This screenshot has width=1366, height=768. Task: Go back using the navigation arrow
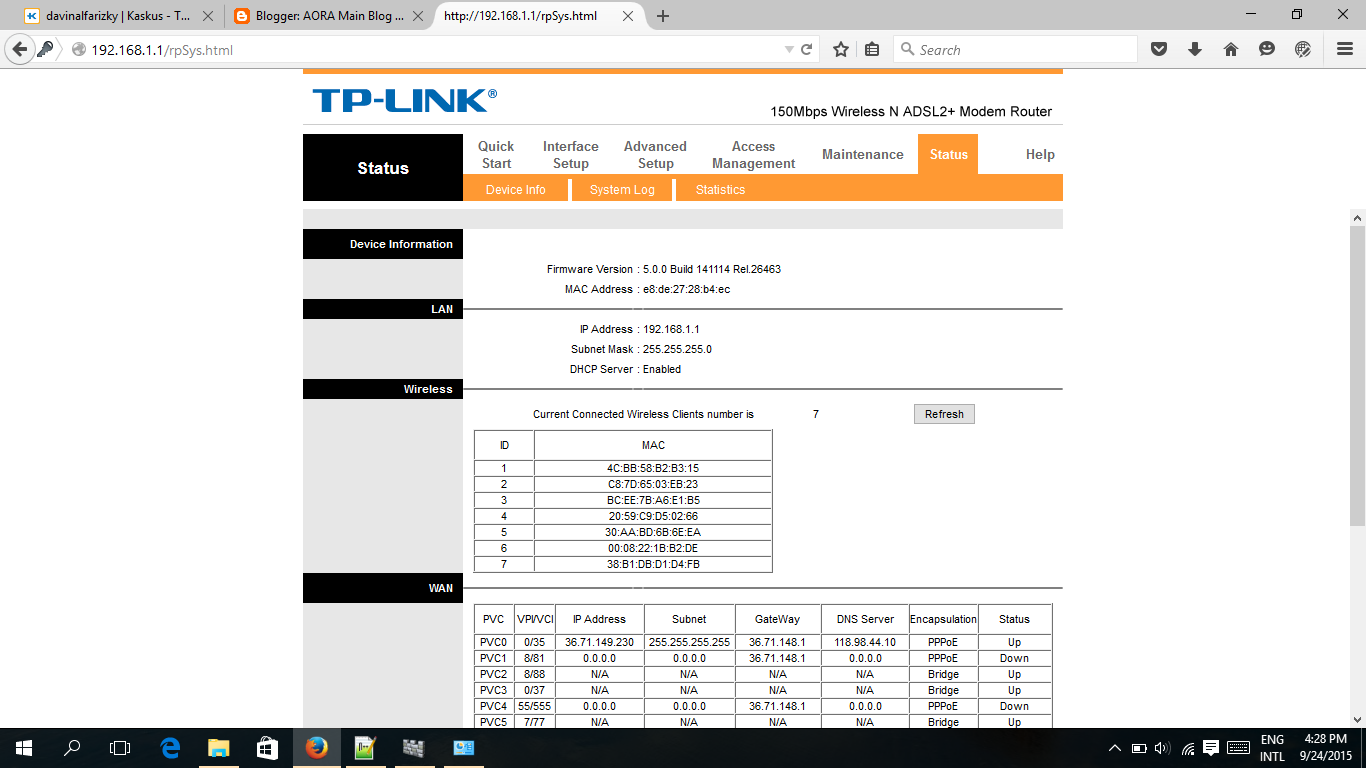point(18,48)
